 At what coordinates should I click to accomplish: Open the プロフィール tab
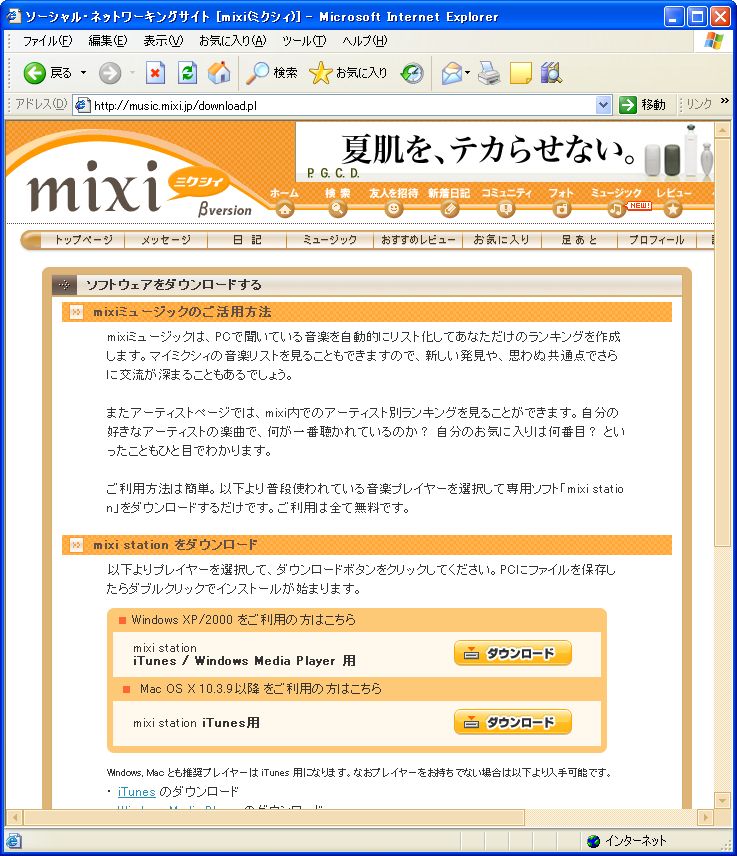click(657, 240)
